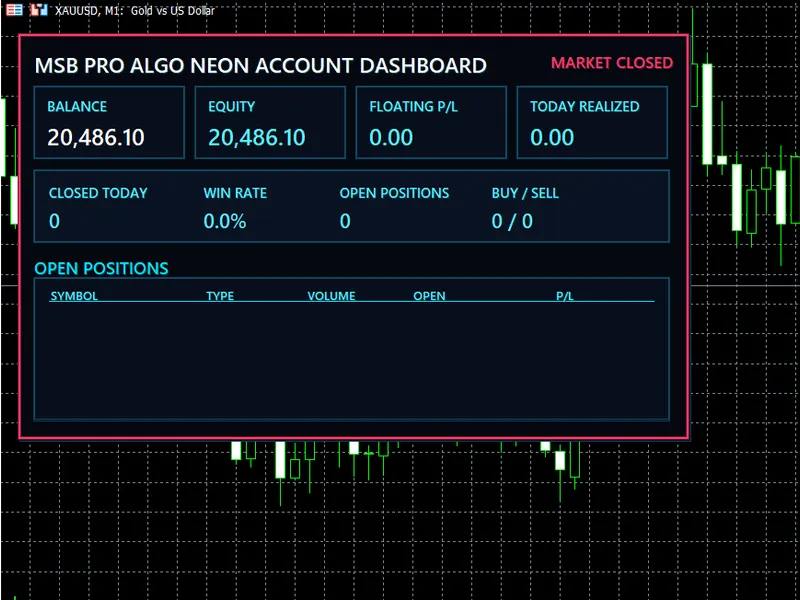Click the candlestick chart icon beside XAUUSD

point(39,10)
